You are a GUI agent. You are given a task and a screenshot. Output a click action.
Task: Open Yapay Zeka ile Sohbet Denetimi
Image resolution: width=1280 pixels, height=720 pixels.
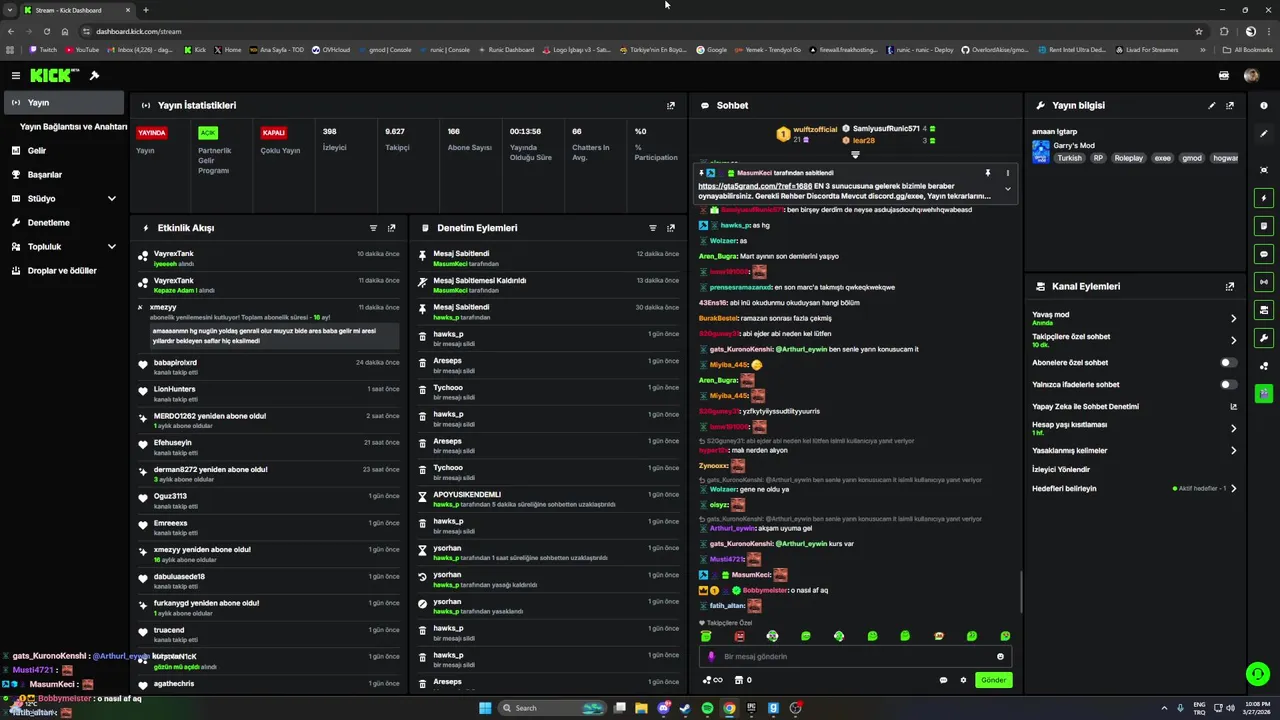1085,407
